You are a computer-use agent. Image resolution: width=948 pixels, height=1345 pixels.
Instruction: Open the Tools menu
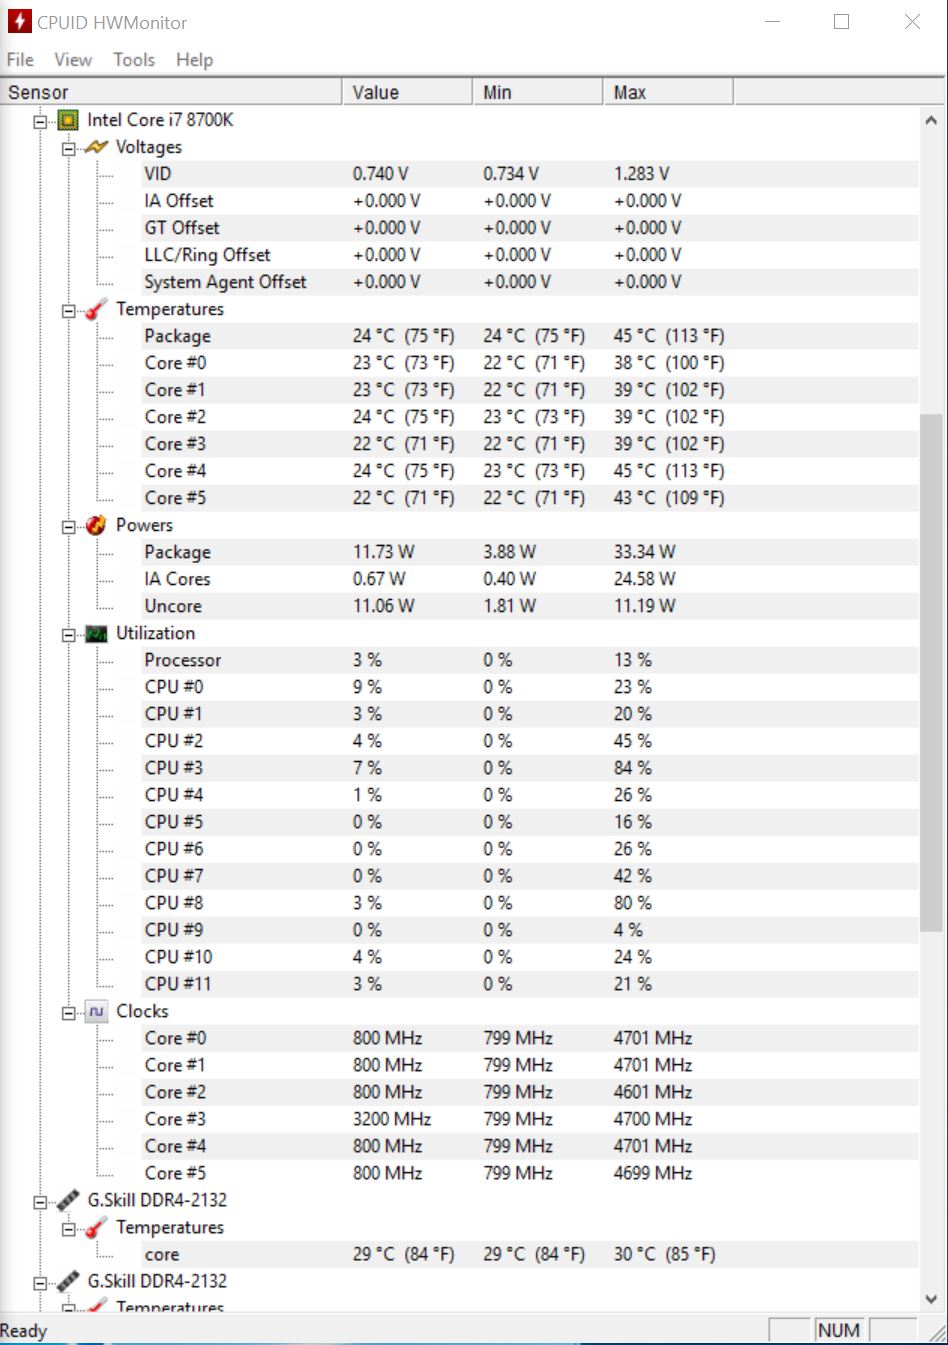coord(134,60)
